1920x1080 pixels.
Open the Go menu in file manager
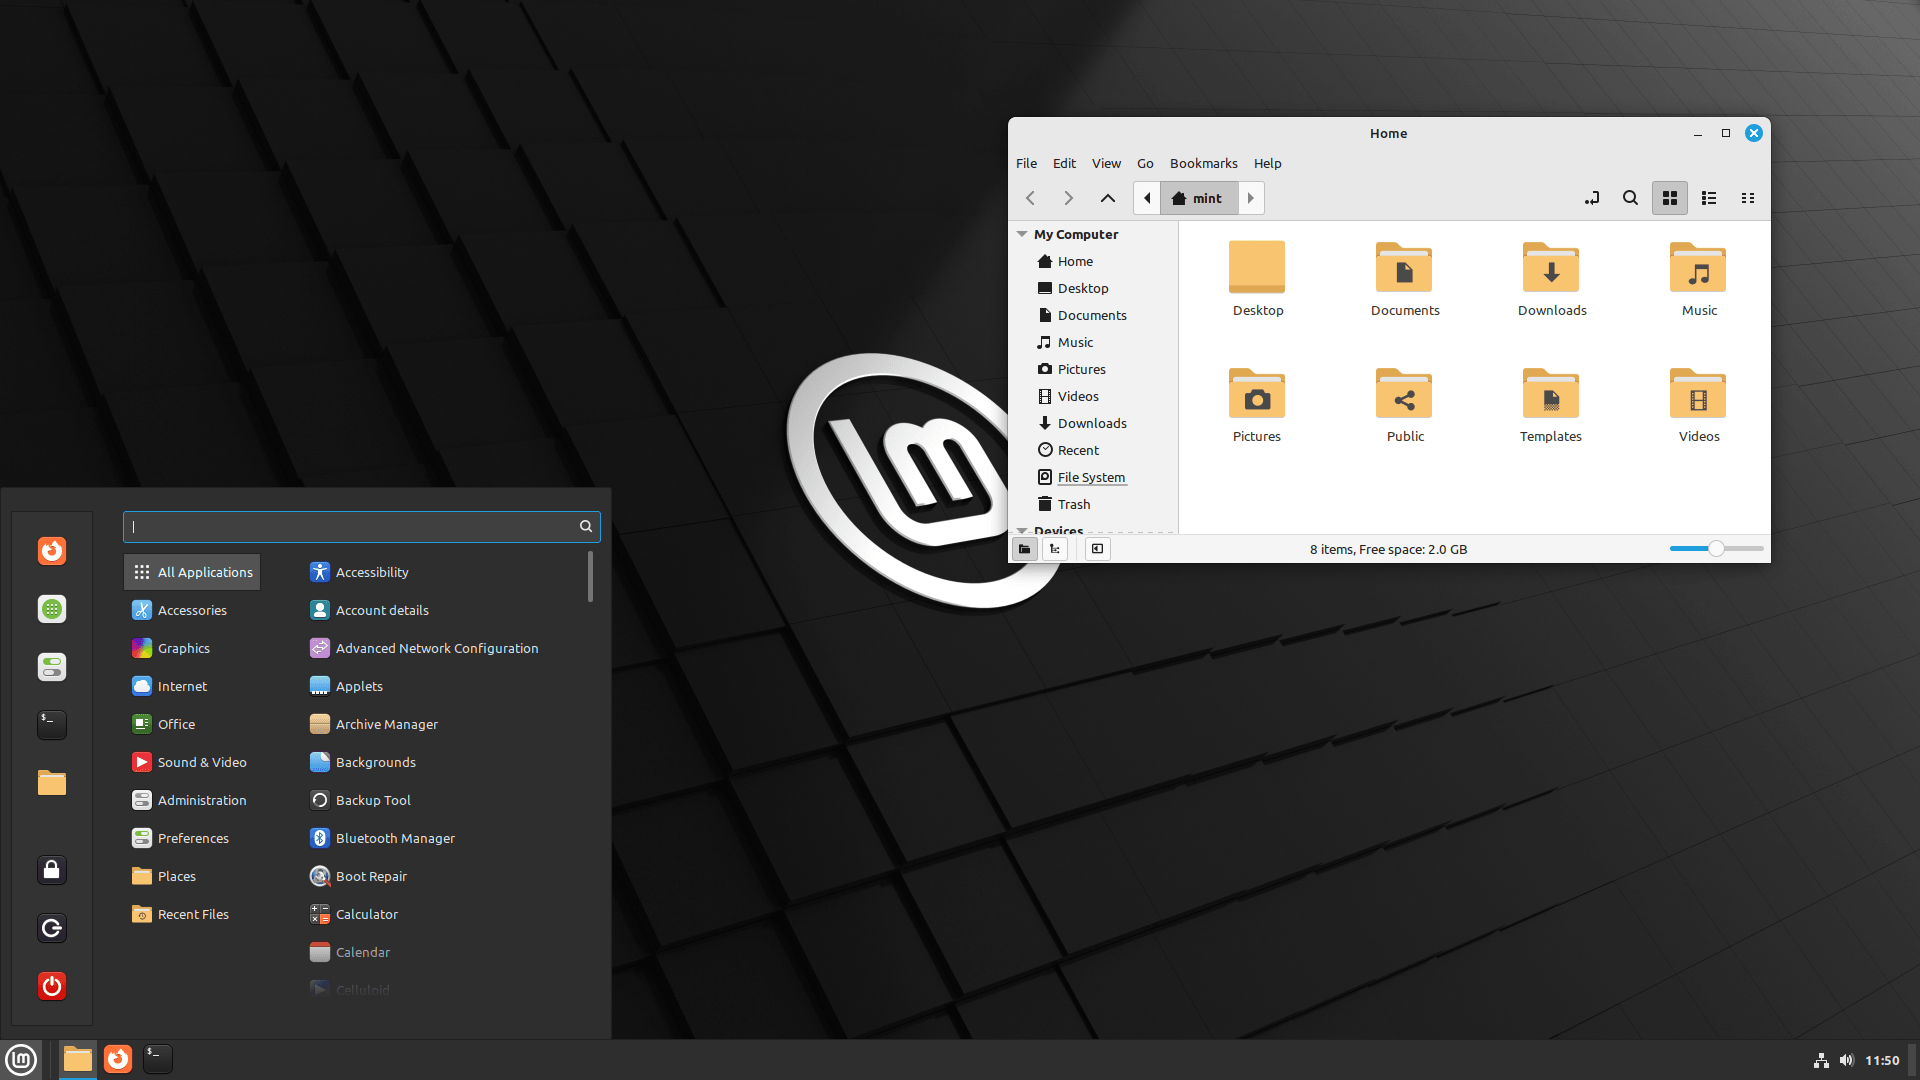pyautogui.click(x=1146, y=162)
